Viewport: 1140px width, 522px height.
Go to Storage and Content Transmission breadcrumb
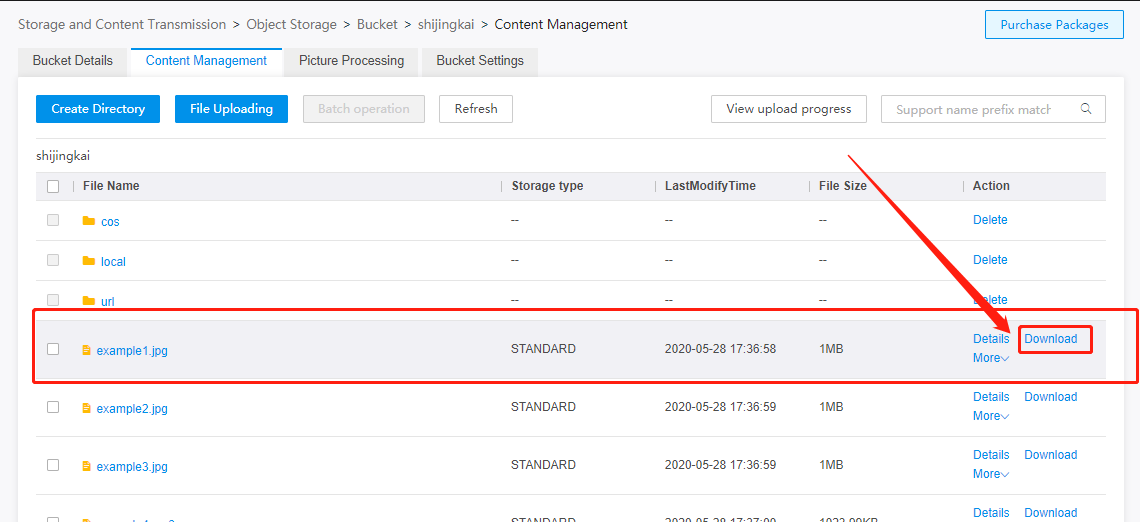click(122, 25)
